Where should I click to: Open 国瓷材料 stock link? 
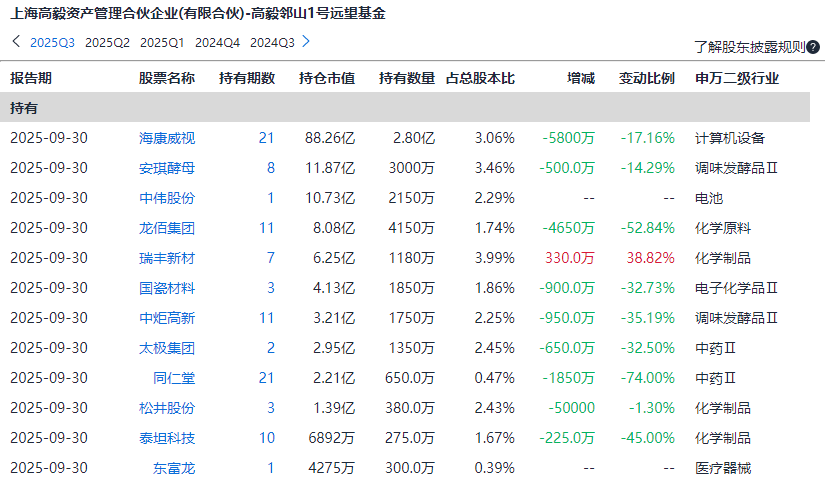(x=167, y=288)
